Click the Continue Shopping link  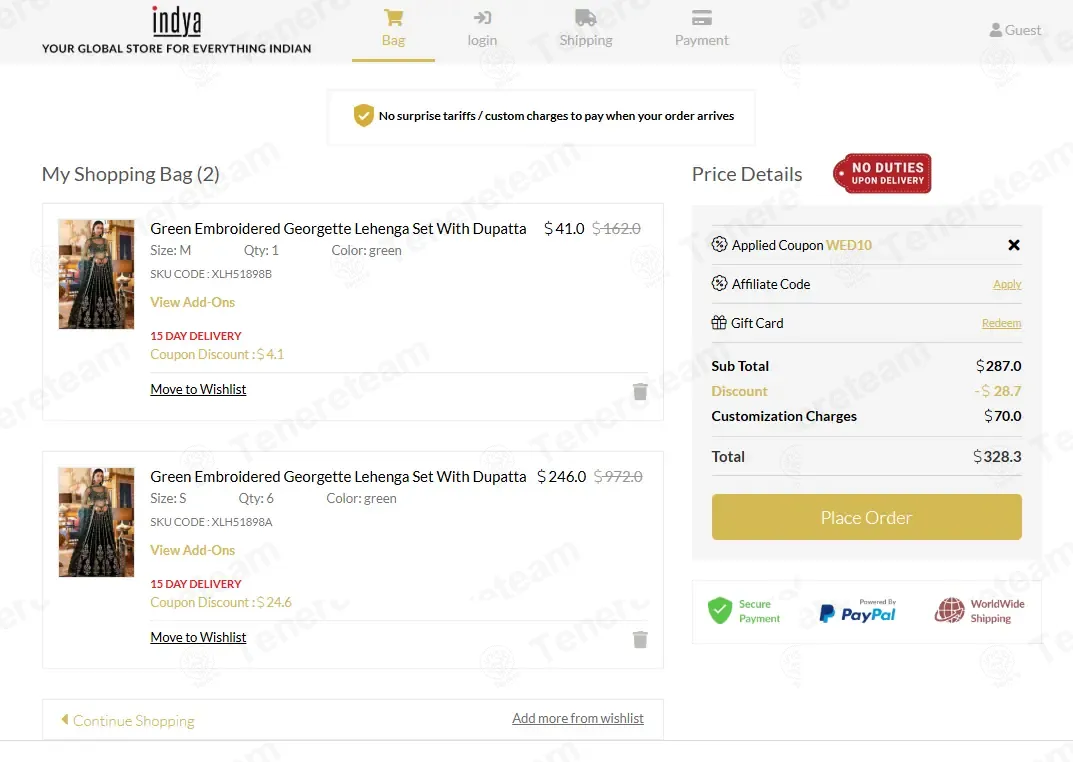[x=133, y=721]
